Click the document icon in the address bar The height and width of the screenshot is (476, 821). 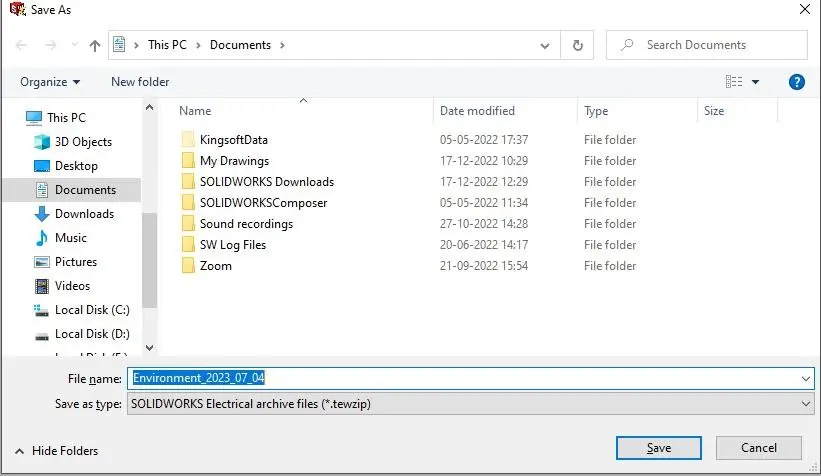point(119,45)
